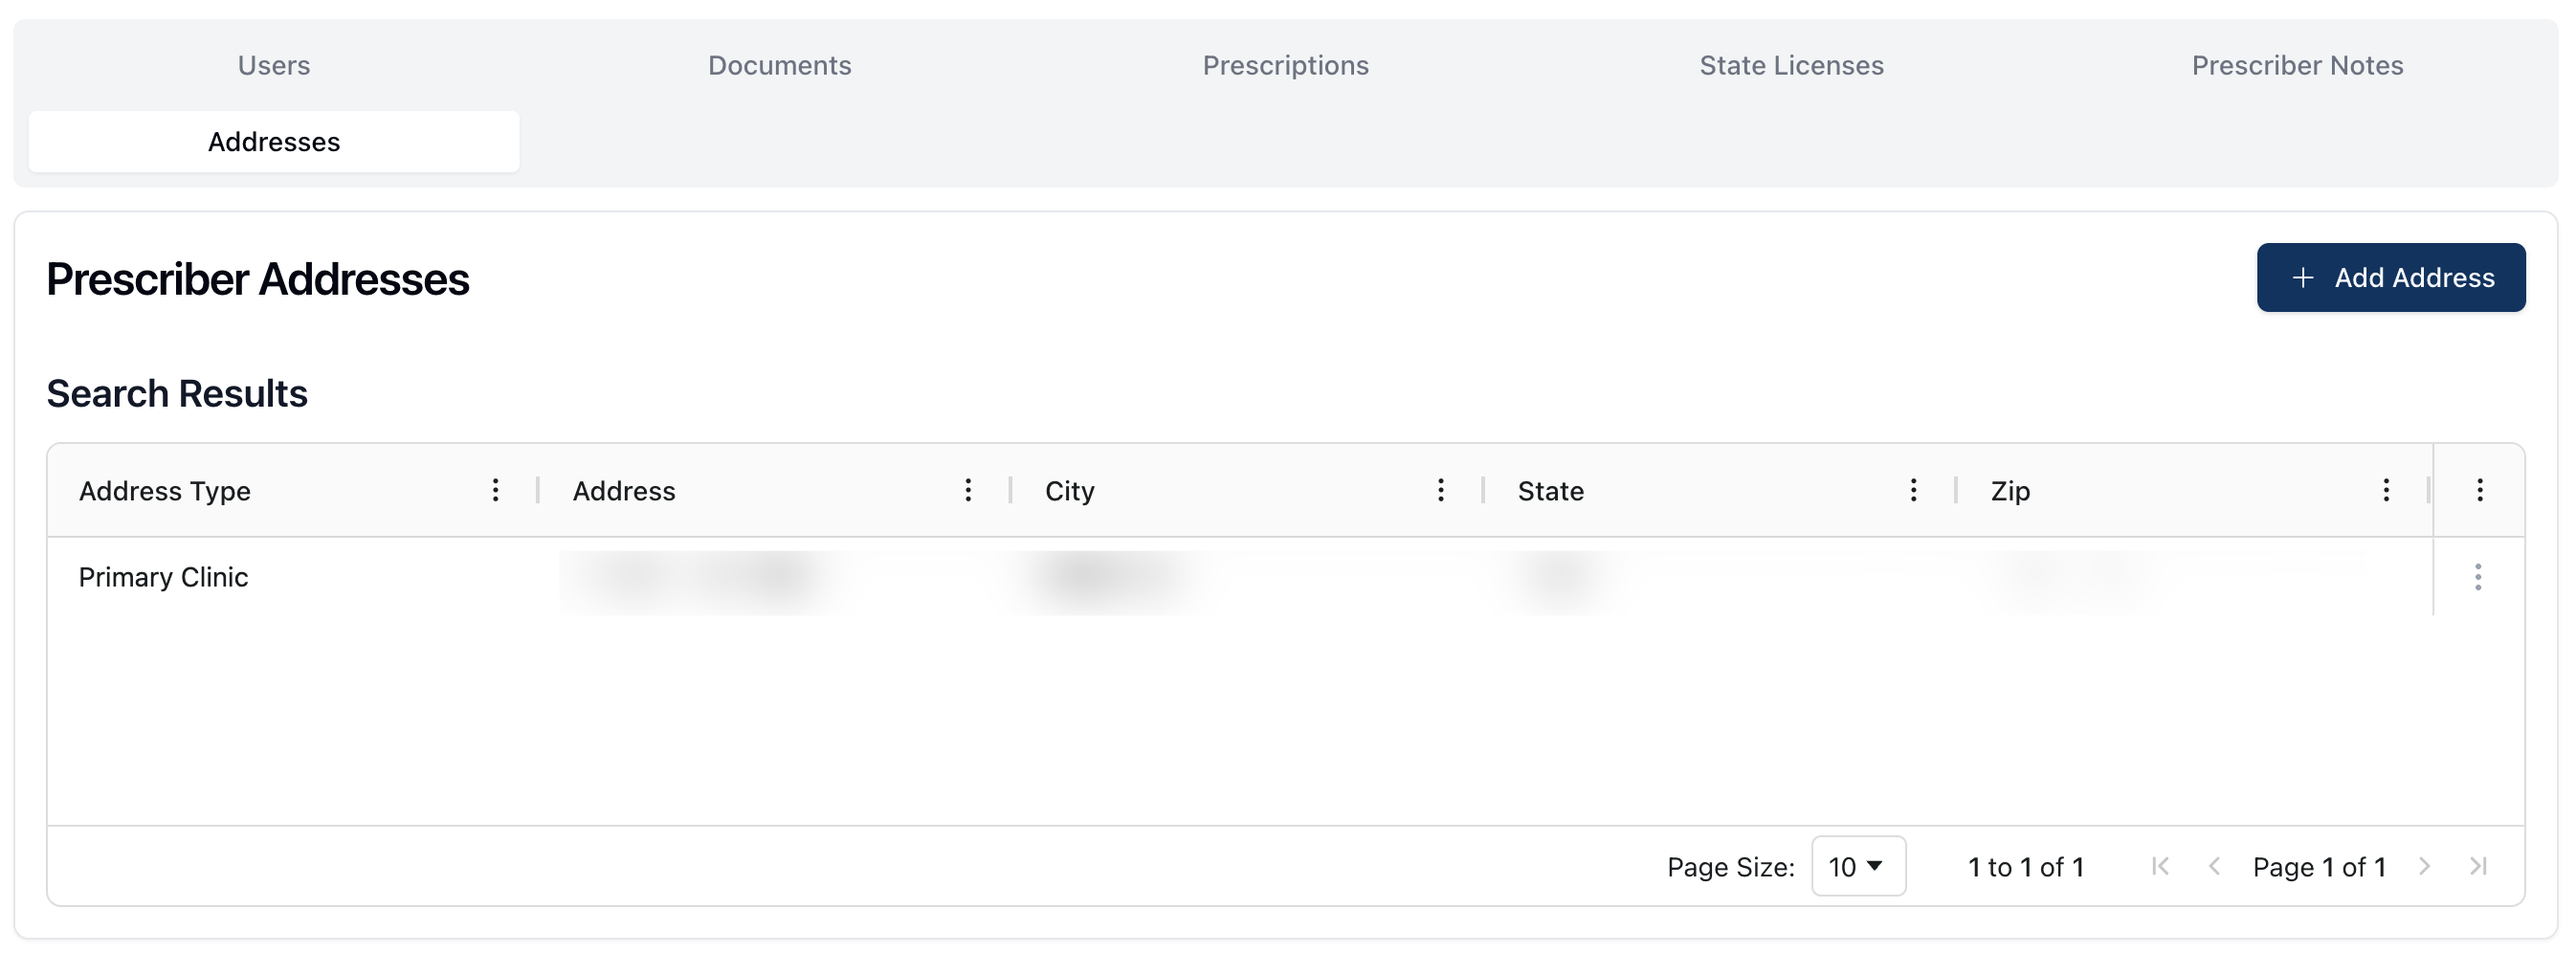Expand the Page Size dropdown
This screenshot has width=2576, height=953.
pos(1857,866)
